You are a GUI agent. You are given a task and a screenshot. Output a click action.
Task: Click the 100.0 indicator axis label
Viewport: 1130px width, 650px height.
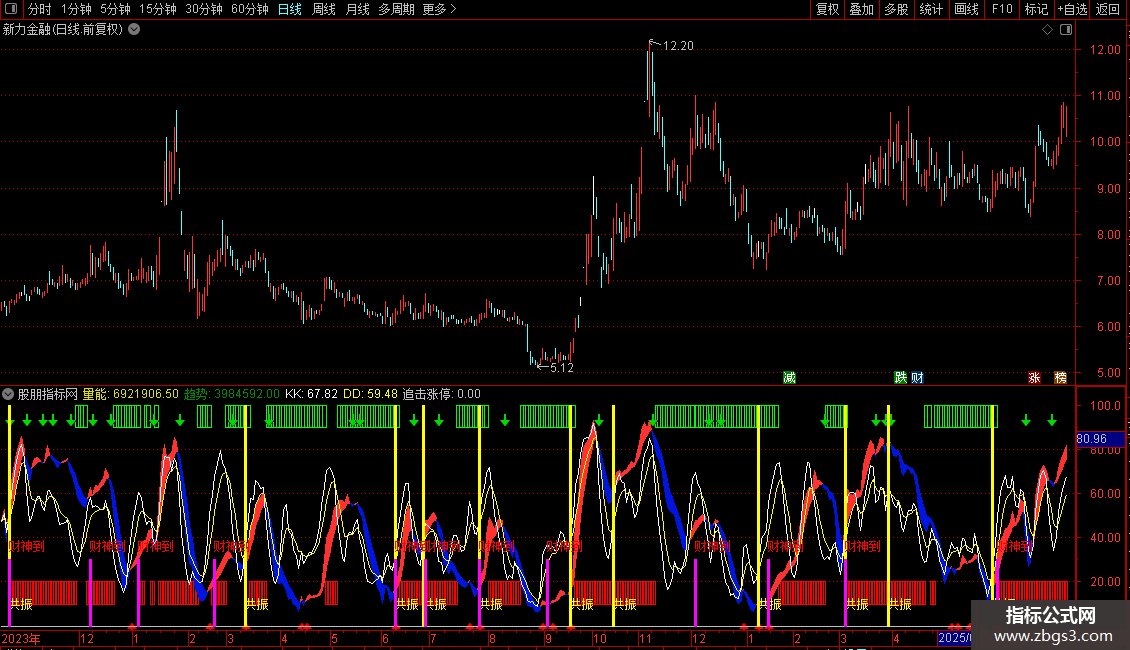1105,406
